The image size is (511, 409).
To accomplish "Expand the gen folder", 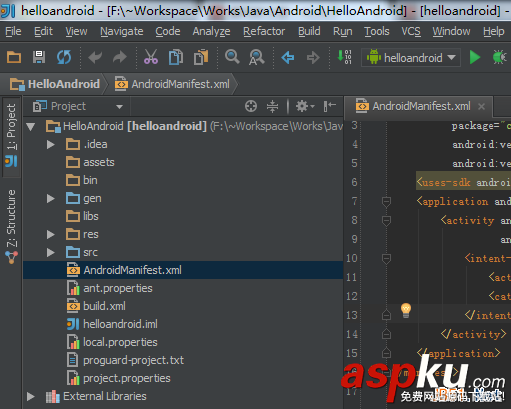I will 51,198.
